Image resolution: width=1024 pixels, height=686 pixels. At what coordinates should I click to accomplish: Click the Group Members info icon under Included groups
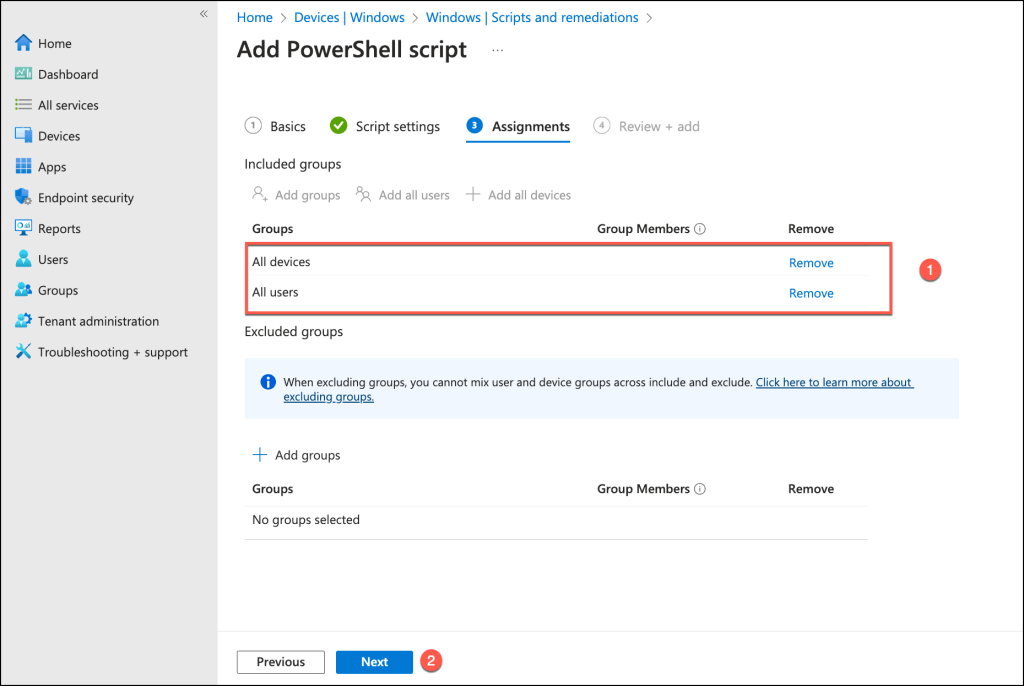(x=700, y=229)
